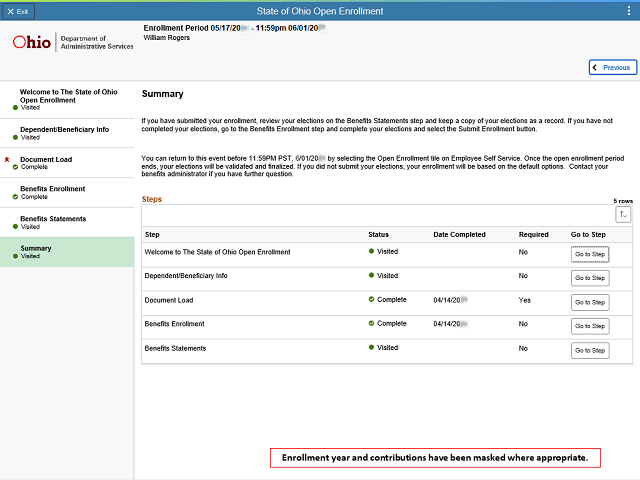The width and height of the screenshot is (640, 480).
Task: Click Visited status dot for Benefits Statements row
Action: 371,347
